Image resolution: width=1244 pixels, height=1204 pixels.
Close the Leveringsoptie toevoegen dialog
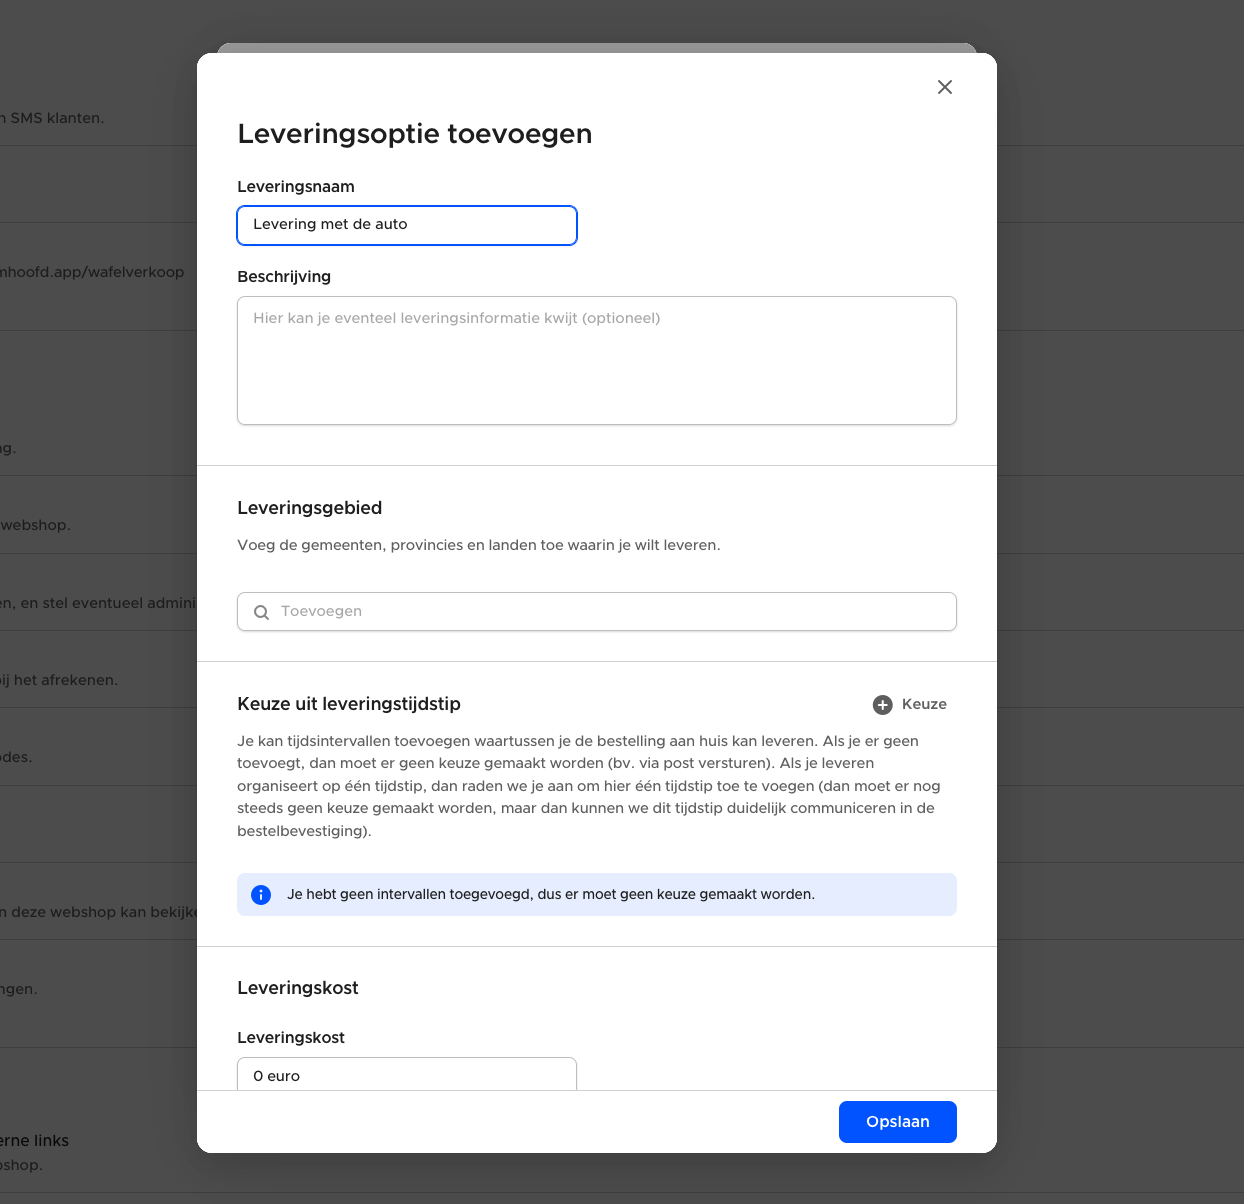(x=944, y=87)
